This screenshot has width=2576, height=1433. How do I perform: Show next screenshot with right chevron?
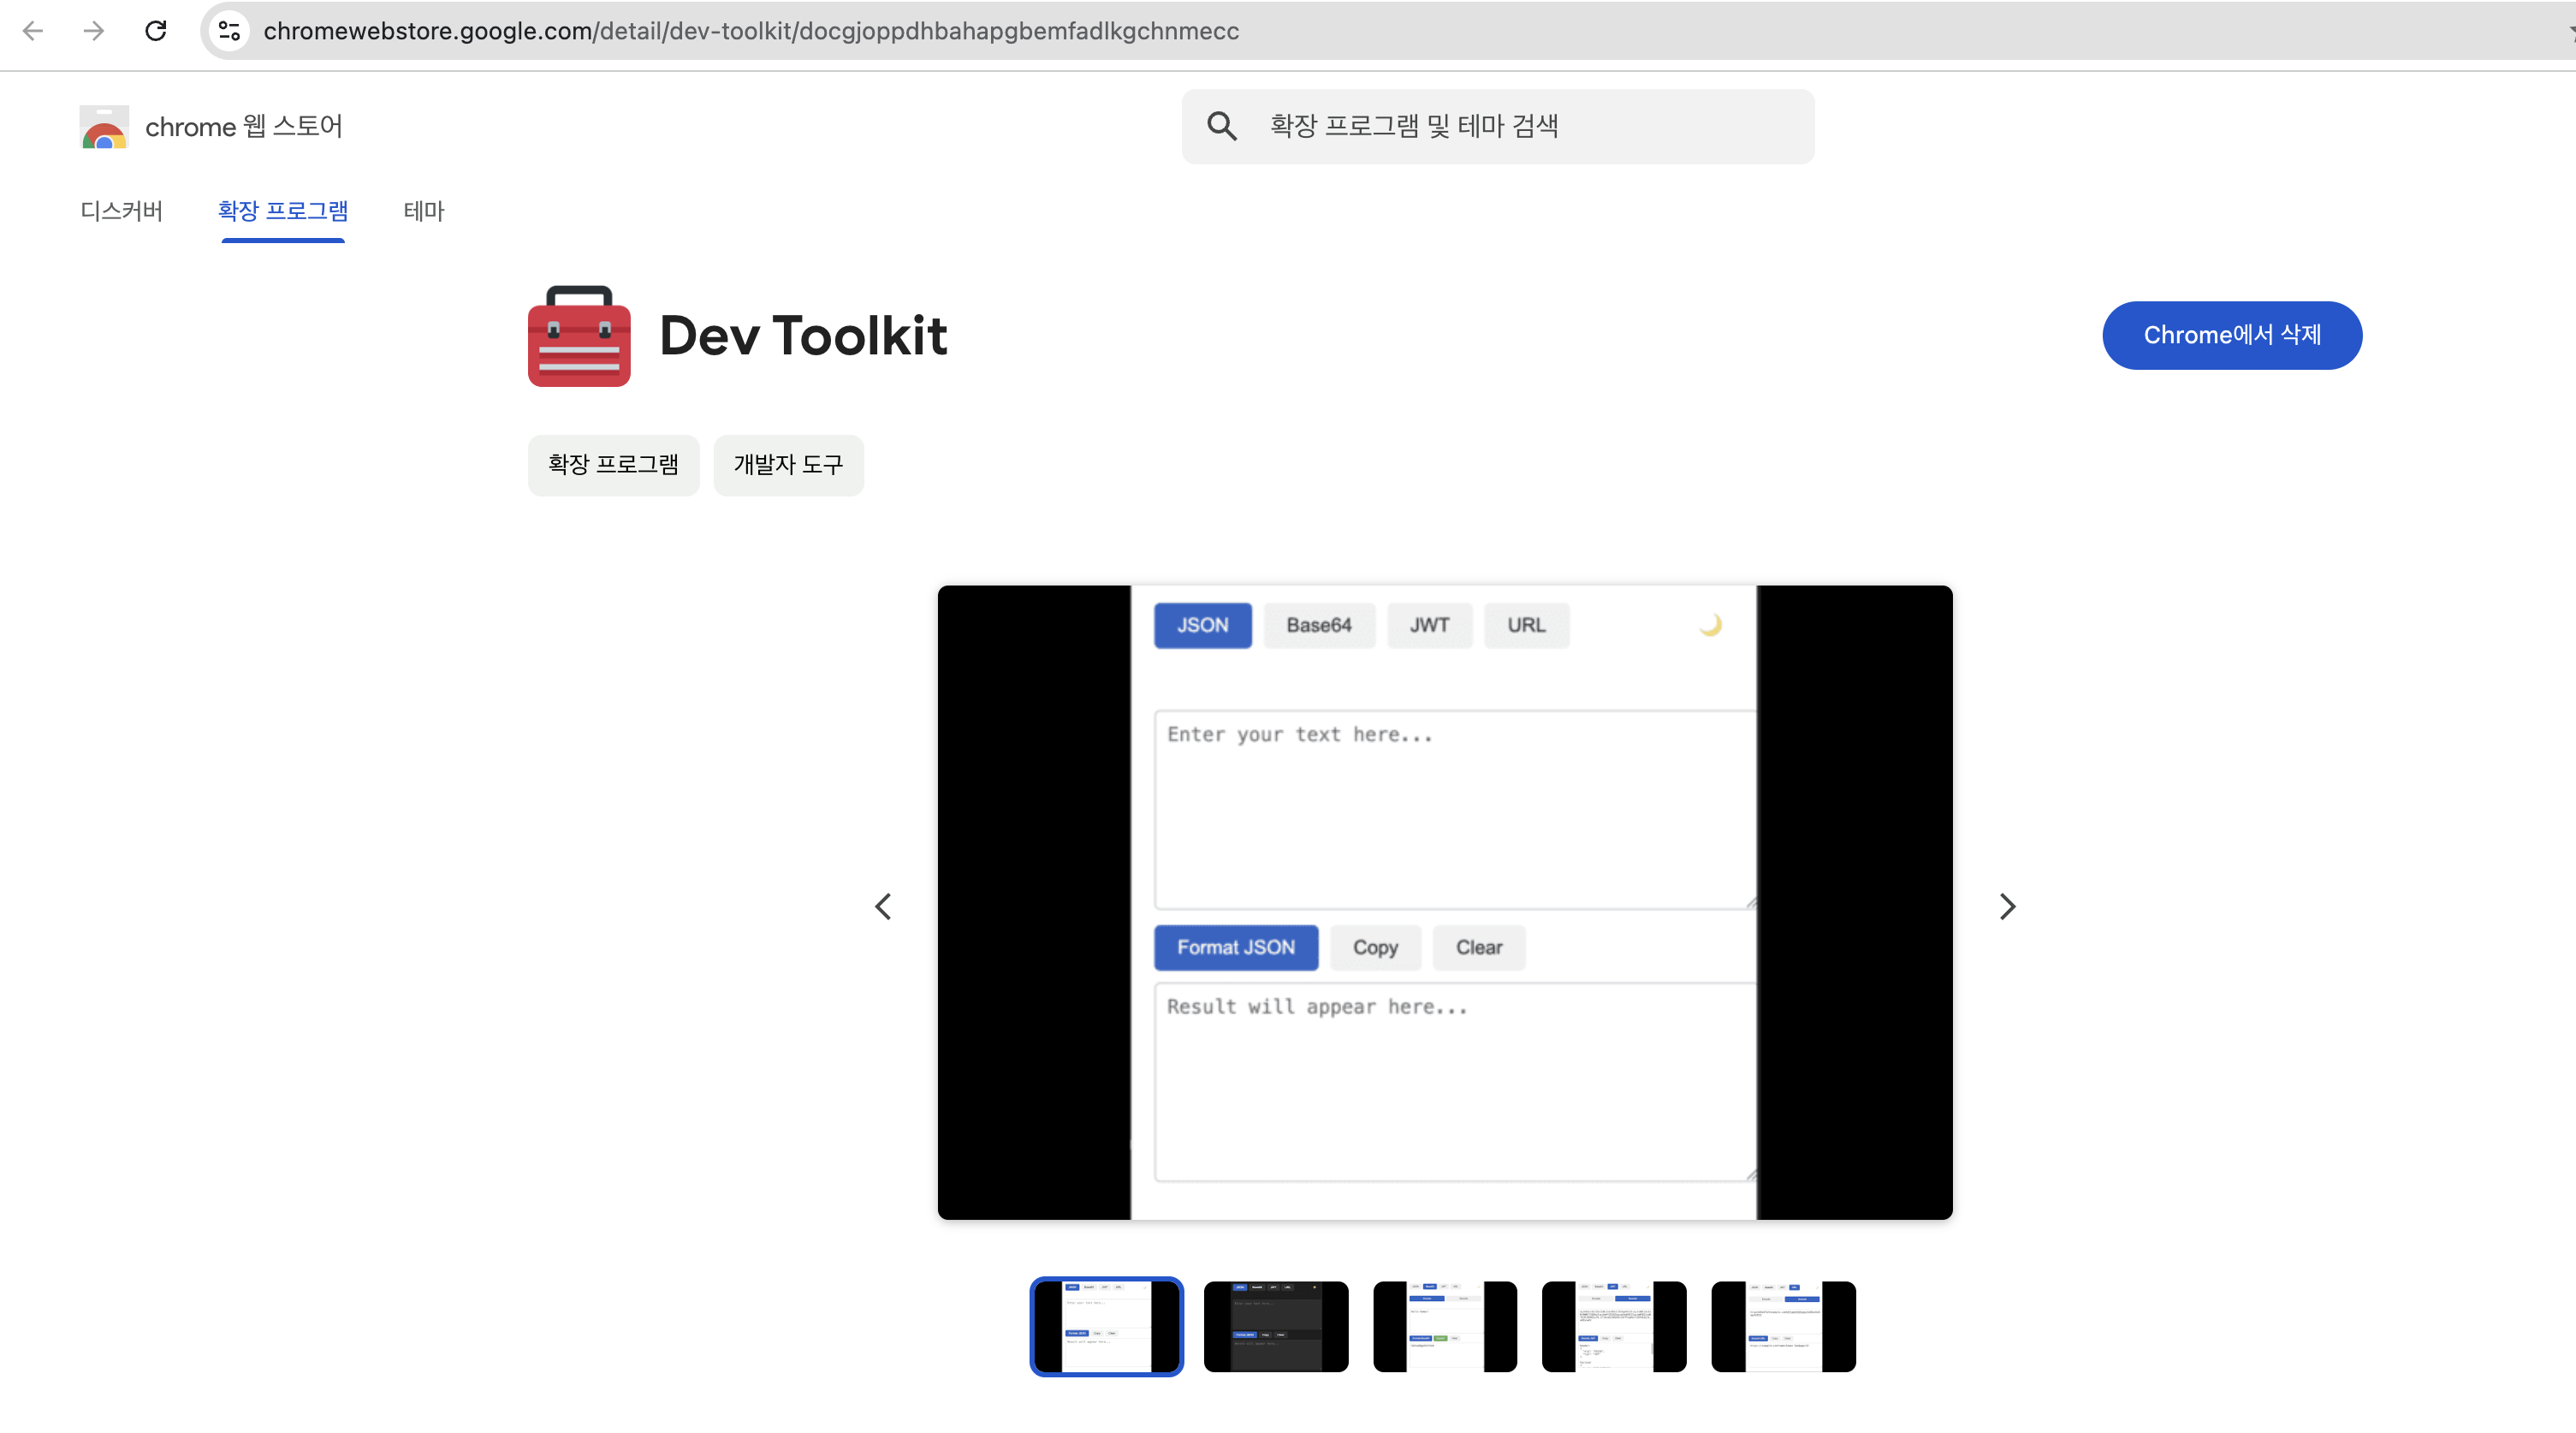click(x=2007, y=906)
